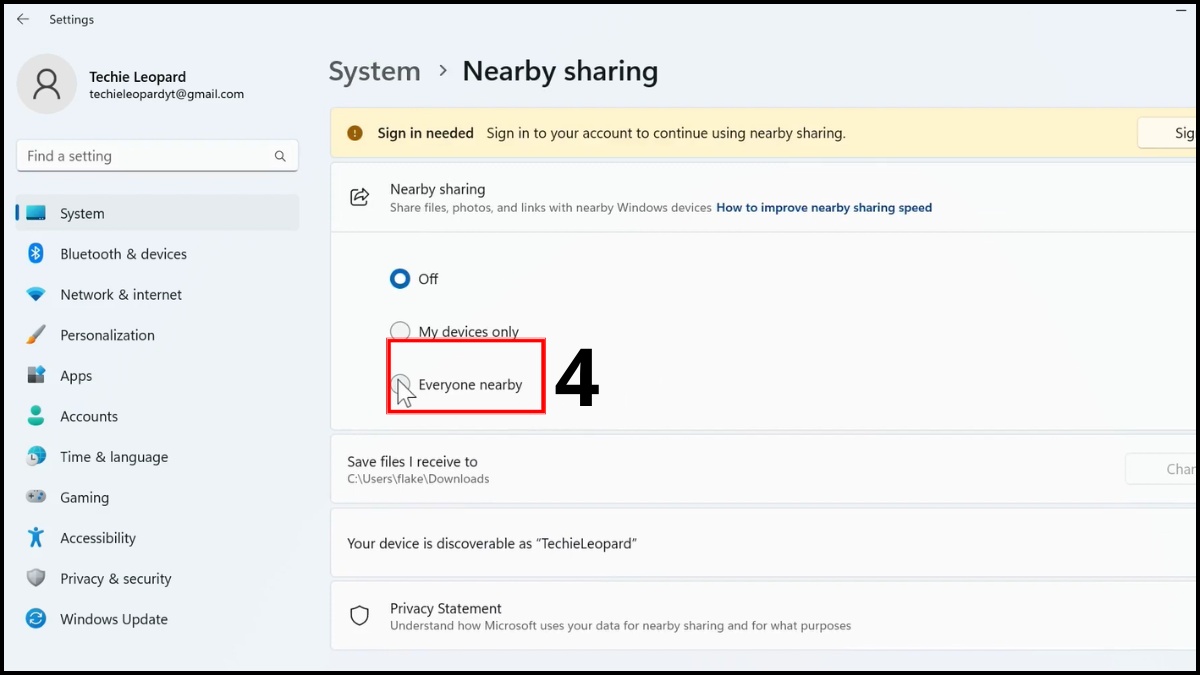Click the back arrow in Settings header
The image size is (1200, 675).
(x=23, y=19)
